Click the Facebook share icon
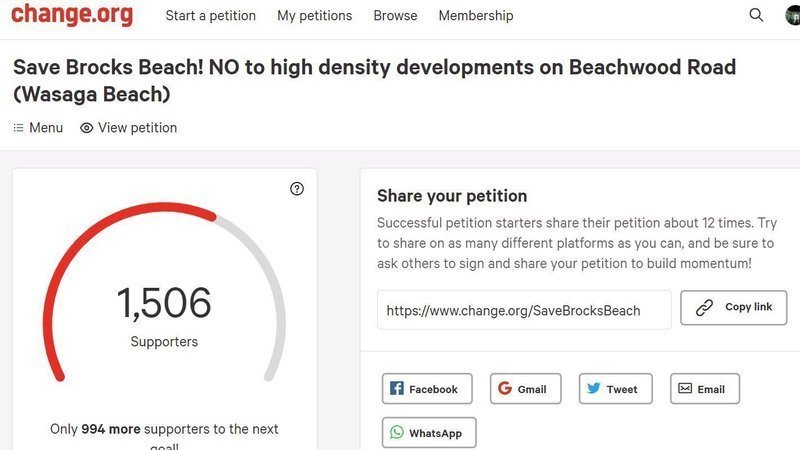Image resolution: width=800 pixels, height=450 pixels. pos(397,389)
